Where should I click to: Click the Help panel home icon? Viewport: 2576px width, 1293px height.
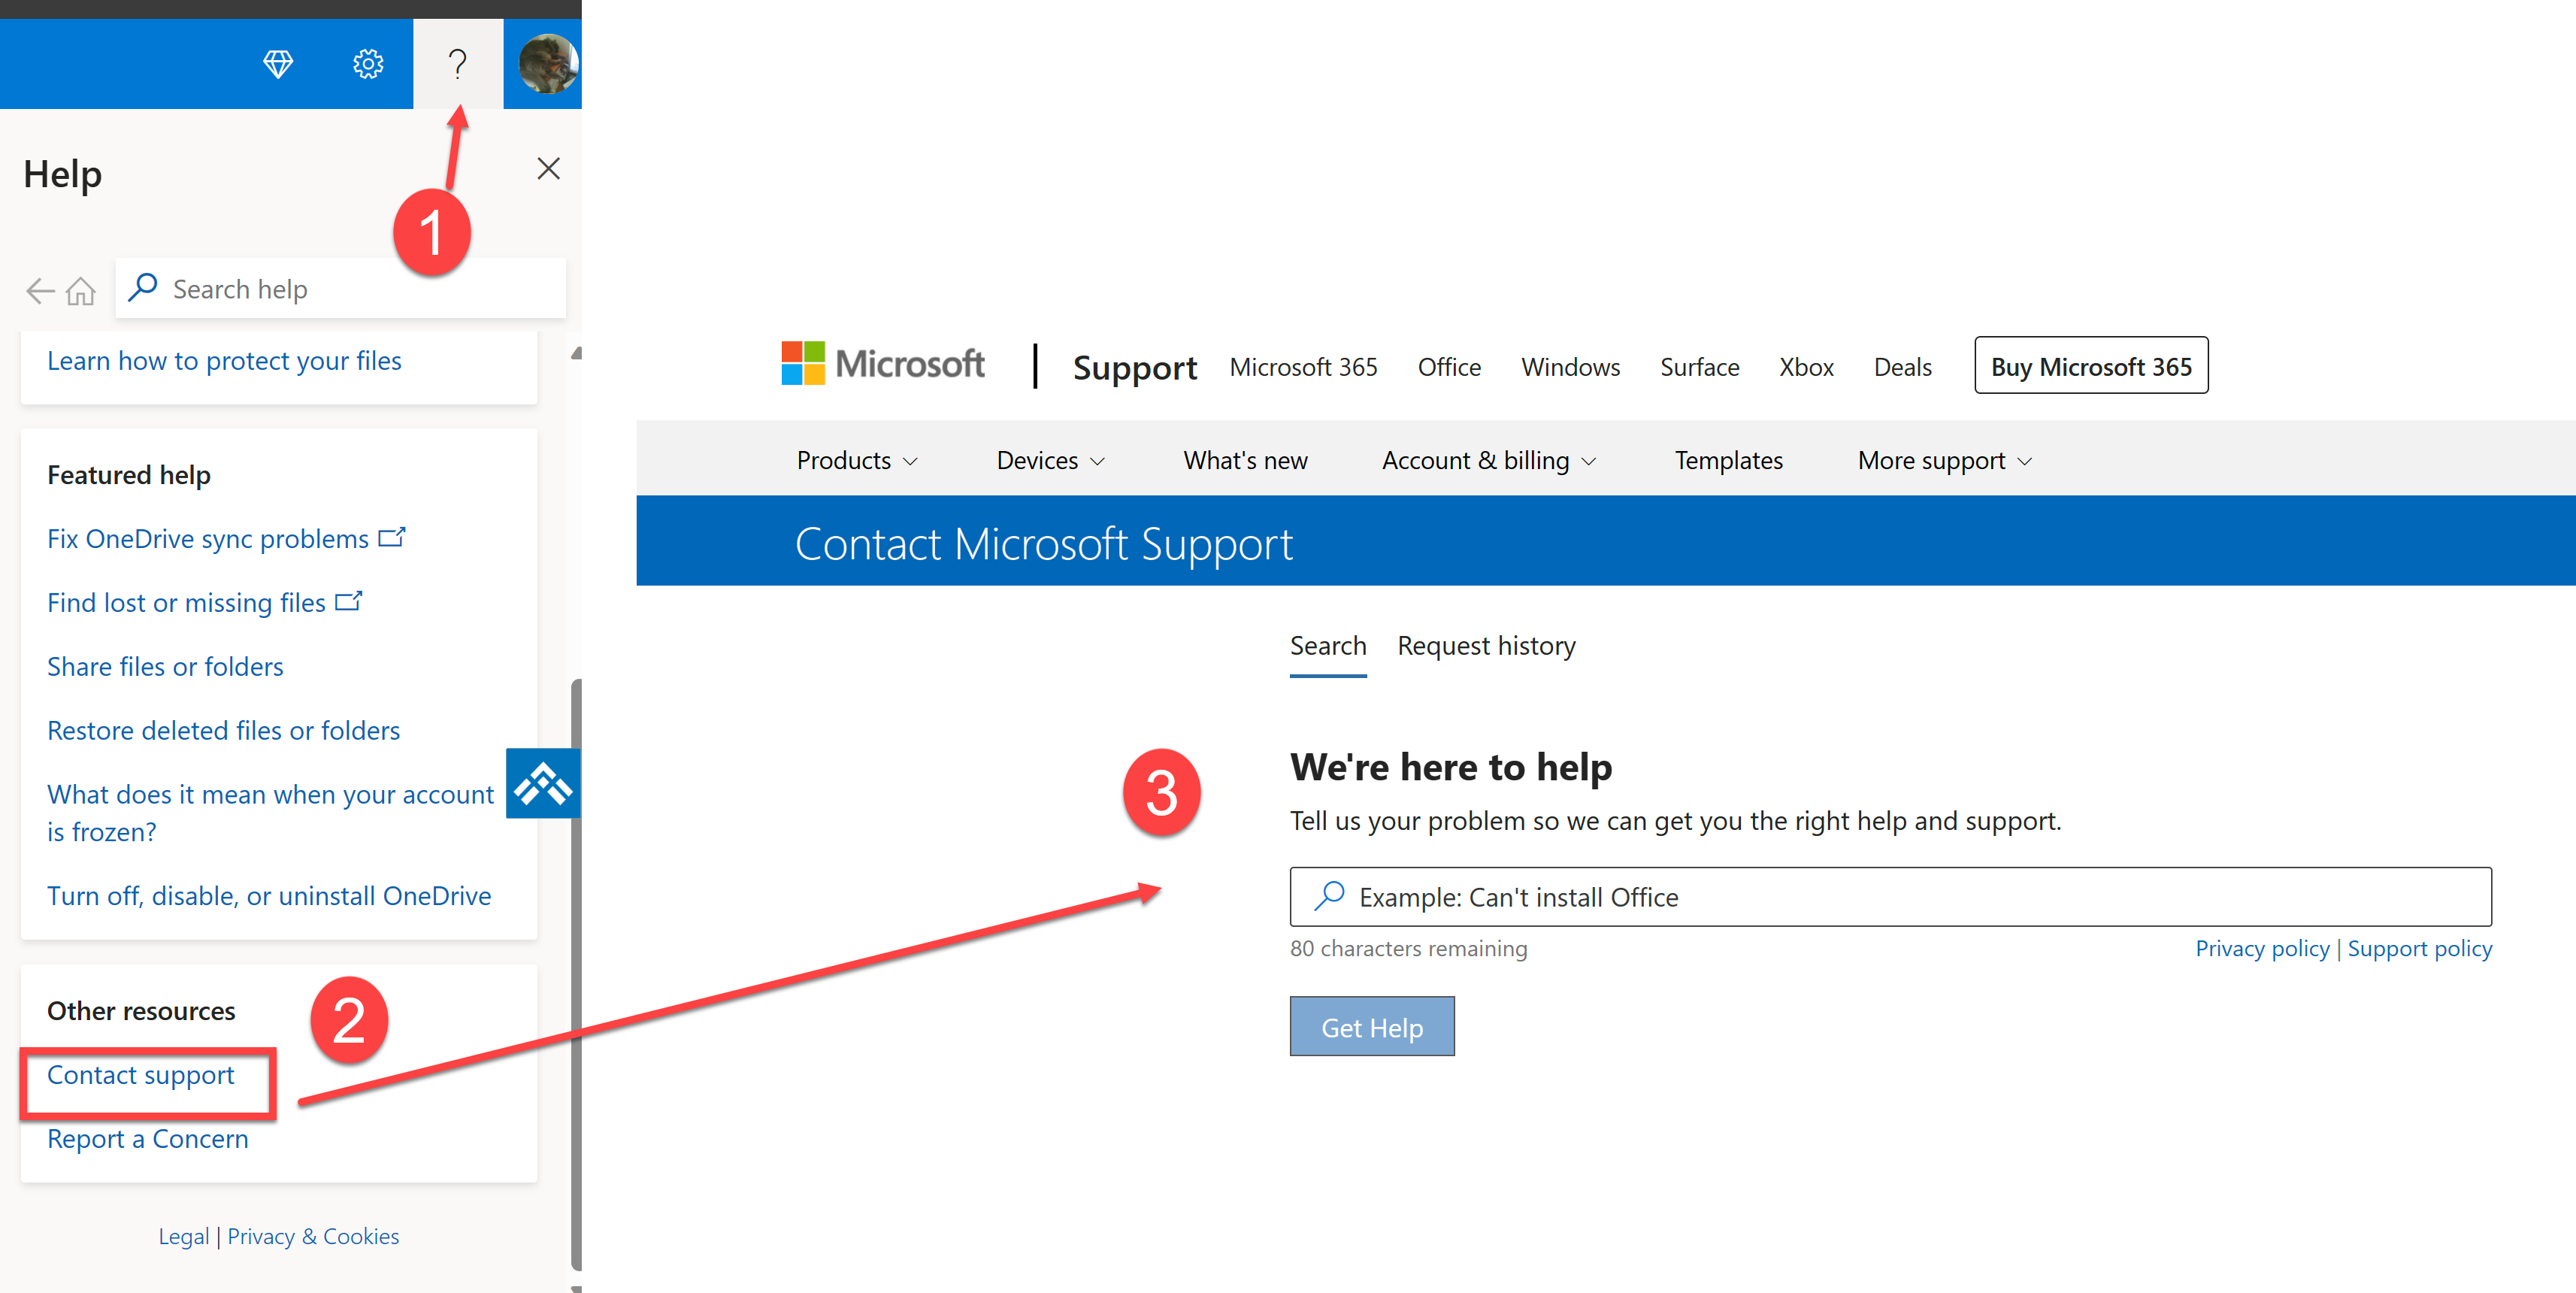tap(80, 291)
